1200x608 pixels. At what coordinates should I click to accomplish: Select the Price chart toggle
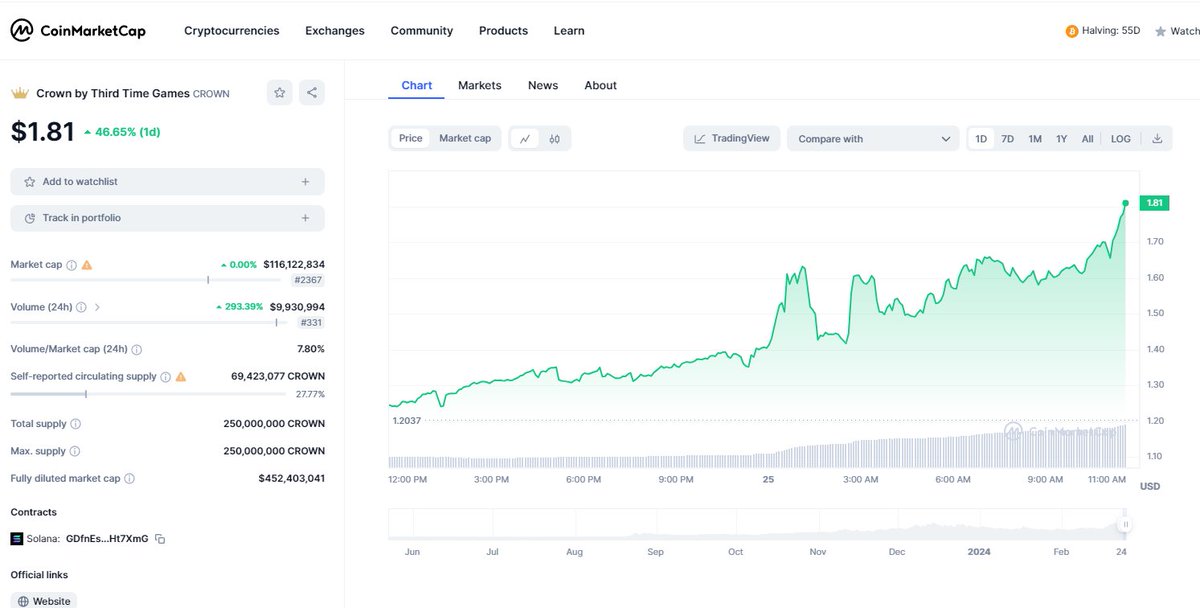411,138
